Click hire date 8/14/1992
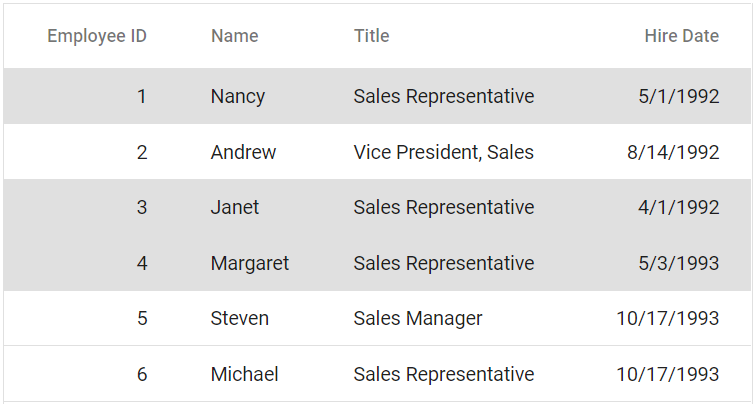This screenshot has height=404, width=756. point(673,152)
